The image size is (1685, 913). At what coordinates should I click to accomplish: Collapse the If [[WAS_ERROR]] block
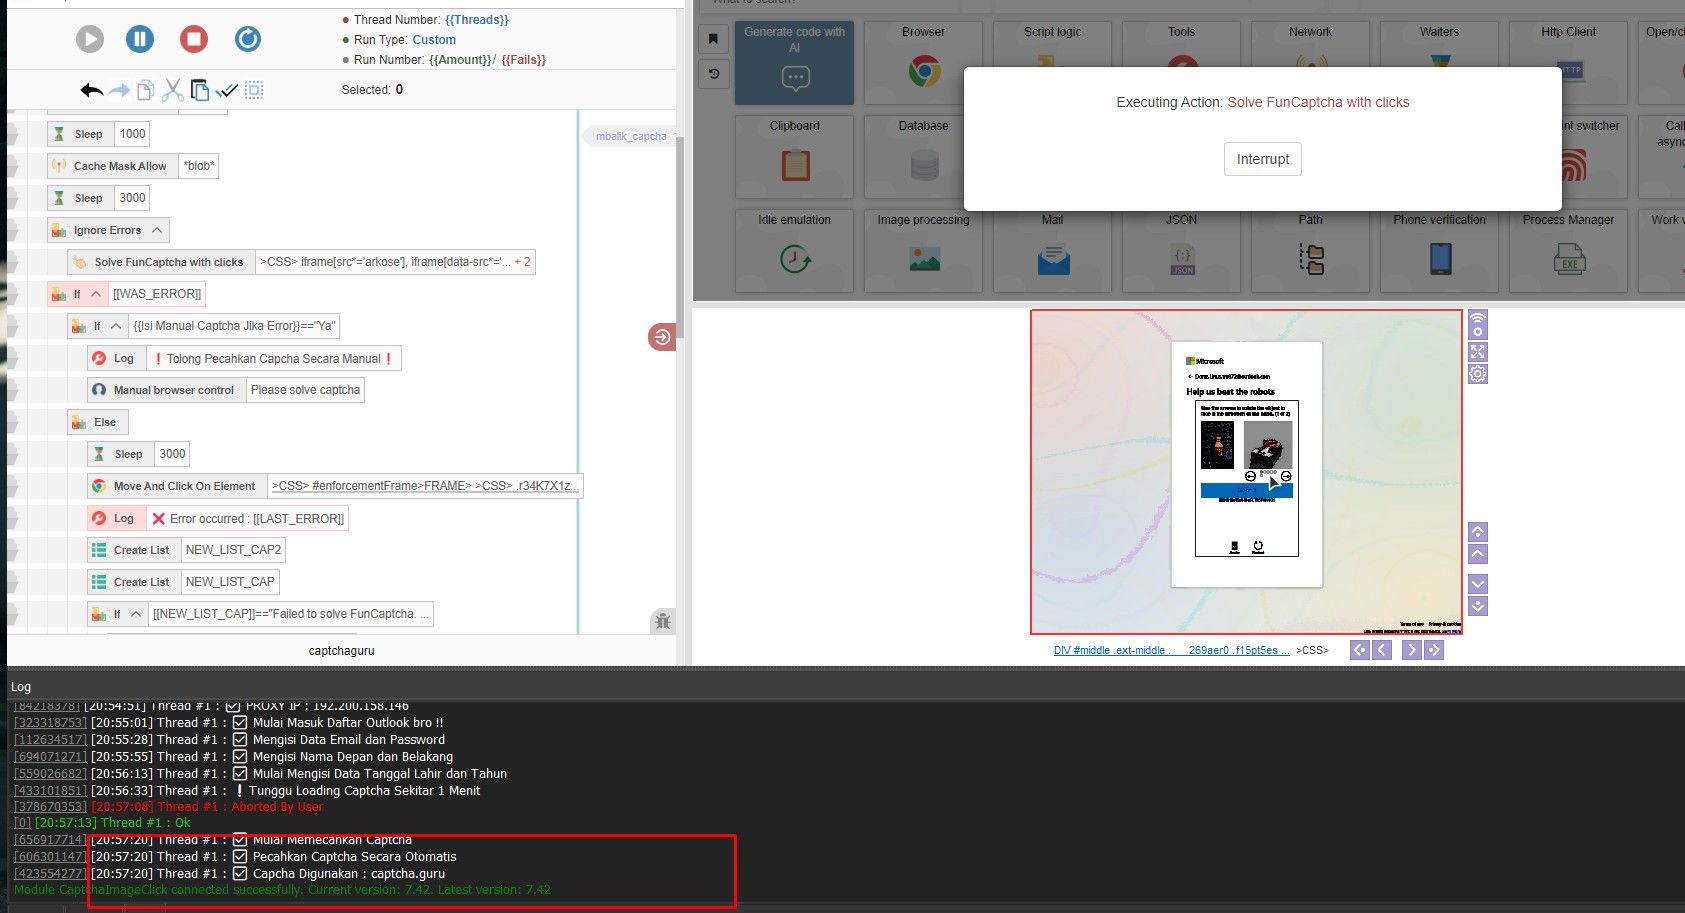(94, 293)
